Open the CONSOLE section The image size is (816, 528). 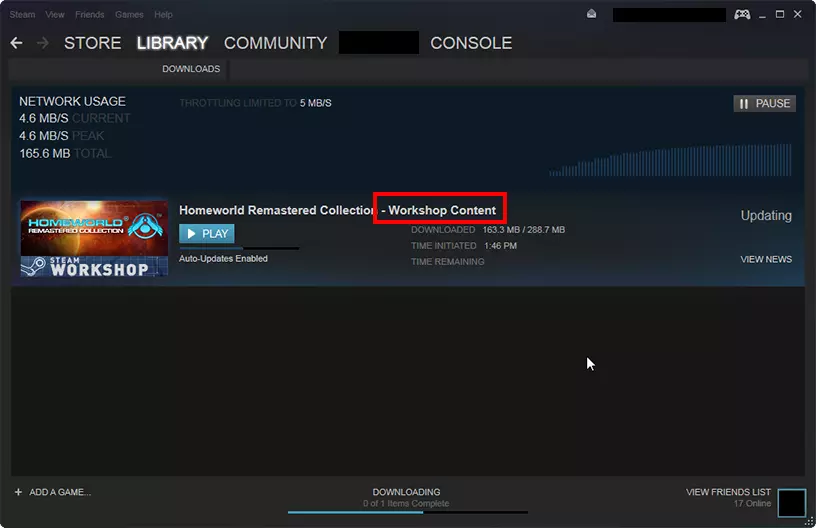click(x=471, y=43)
